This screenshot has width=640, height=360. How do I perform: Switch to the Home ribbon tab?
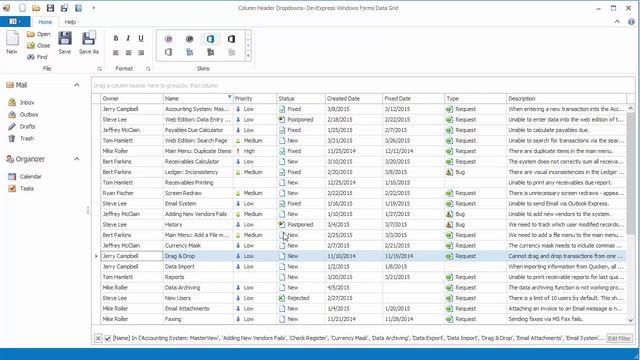click(x=45, y=22)
